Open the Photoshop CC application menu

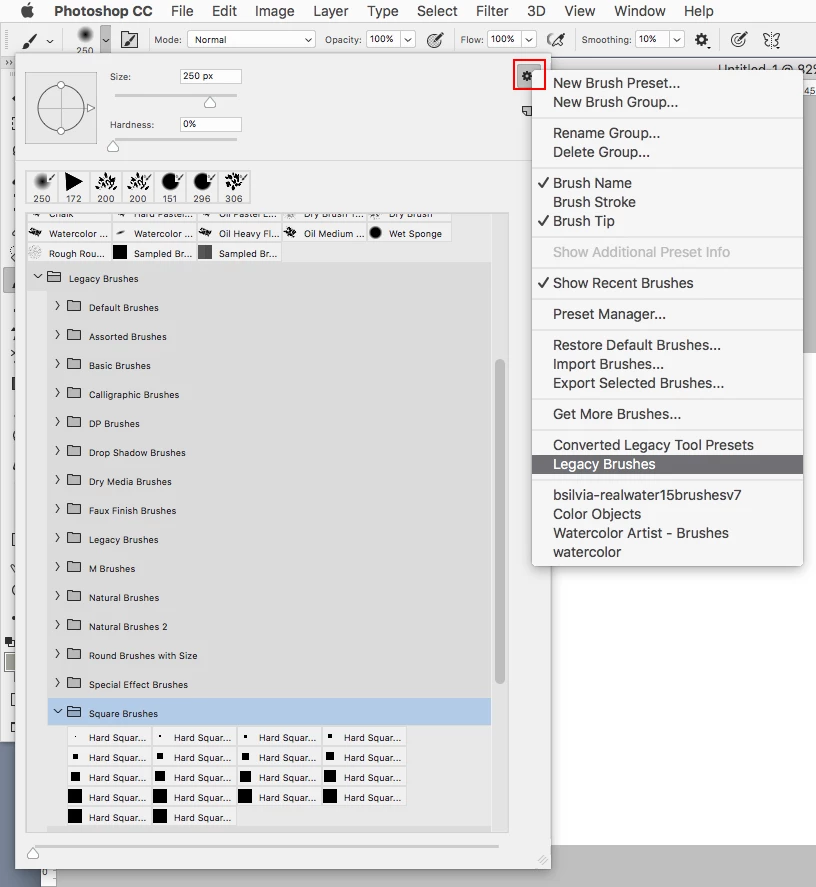[x=103, y=11]
